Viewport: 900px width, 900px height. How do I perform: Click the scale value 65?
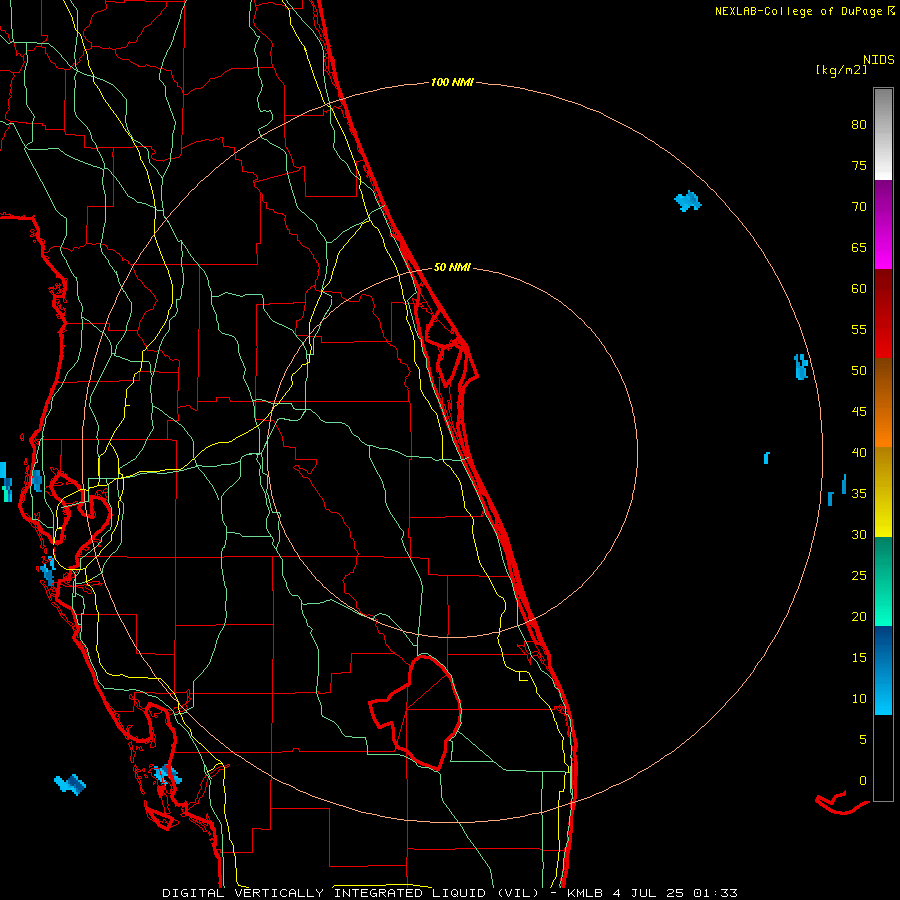(859, 248)
